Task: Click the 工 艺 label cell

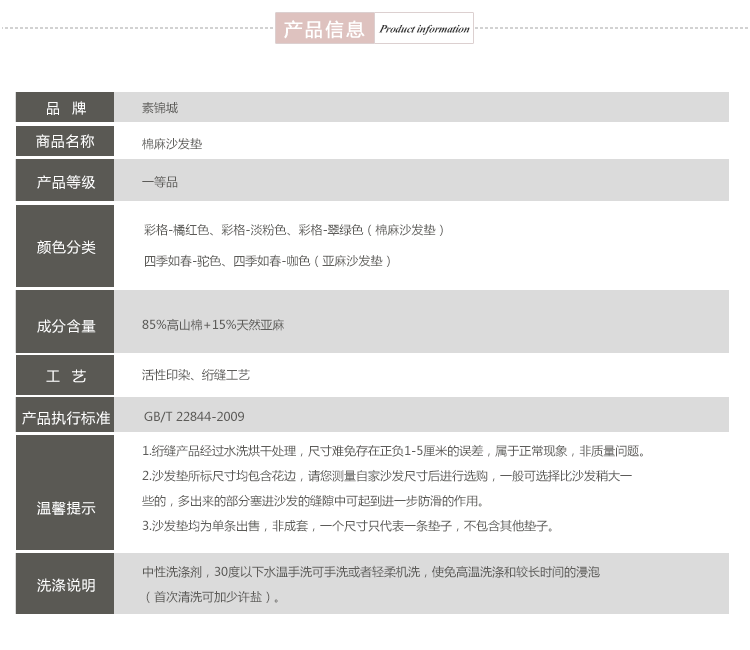Action: pos(65,375)
